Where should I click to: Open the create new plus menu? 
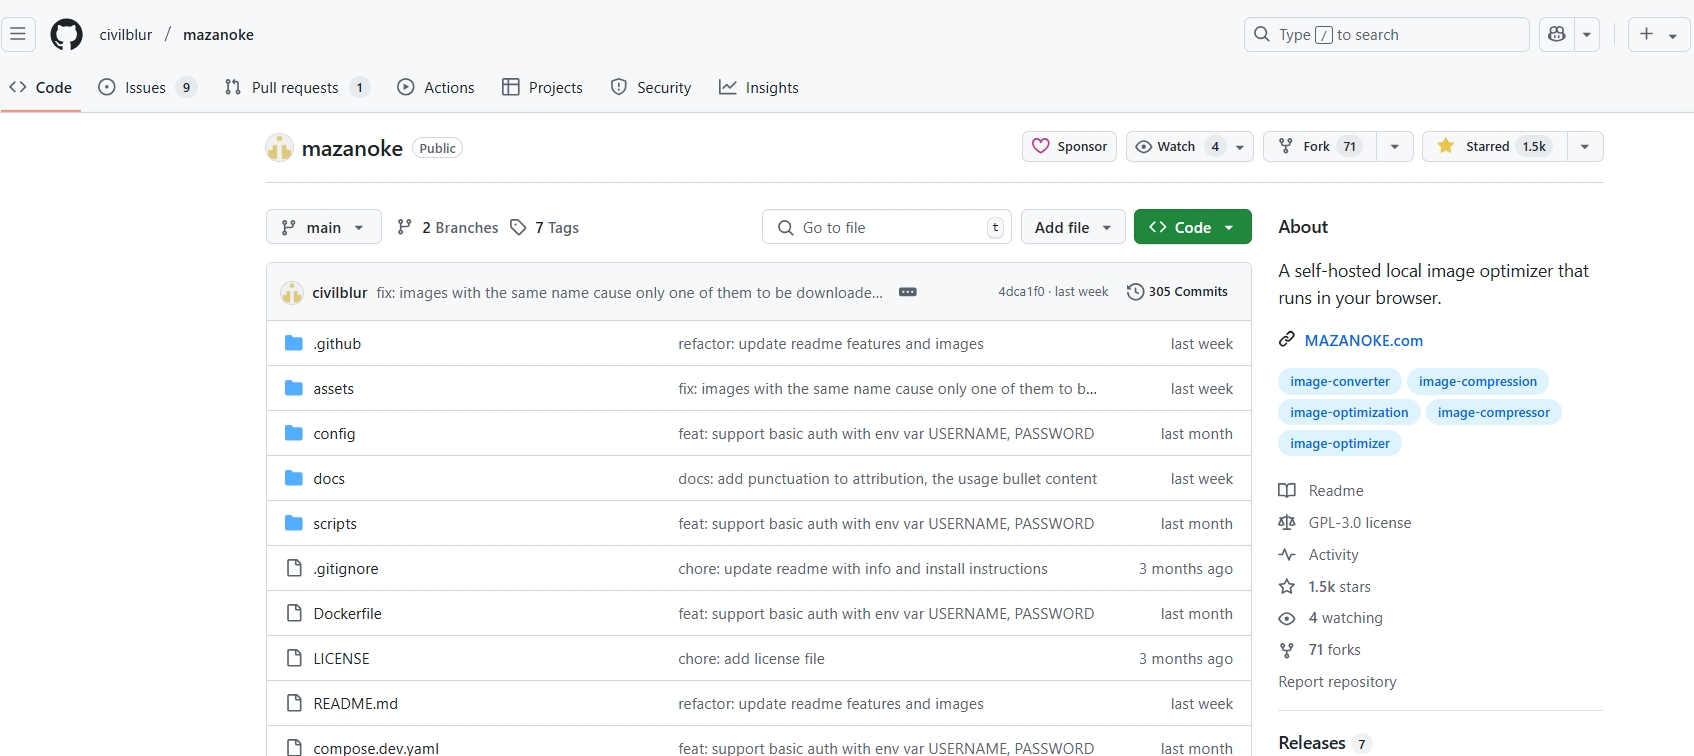1658,34
